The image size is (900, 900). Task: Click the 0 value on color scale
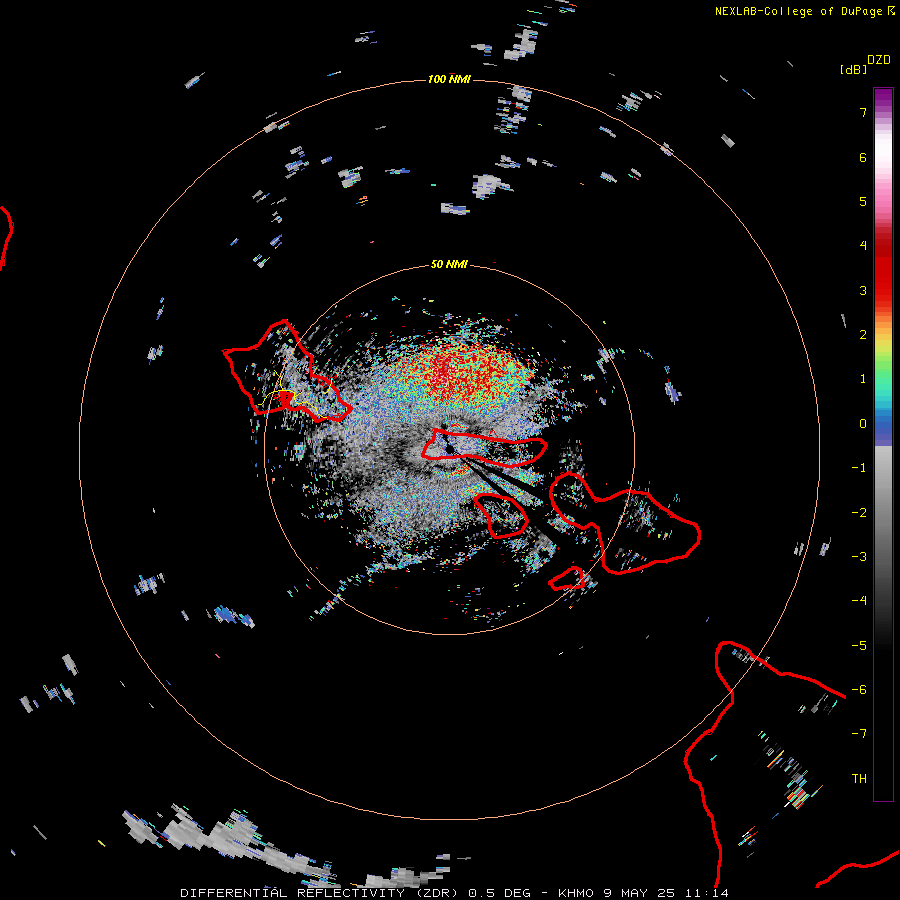pos(863,424)
